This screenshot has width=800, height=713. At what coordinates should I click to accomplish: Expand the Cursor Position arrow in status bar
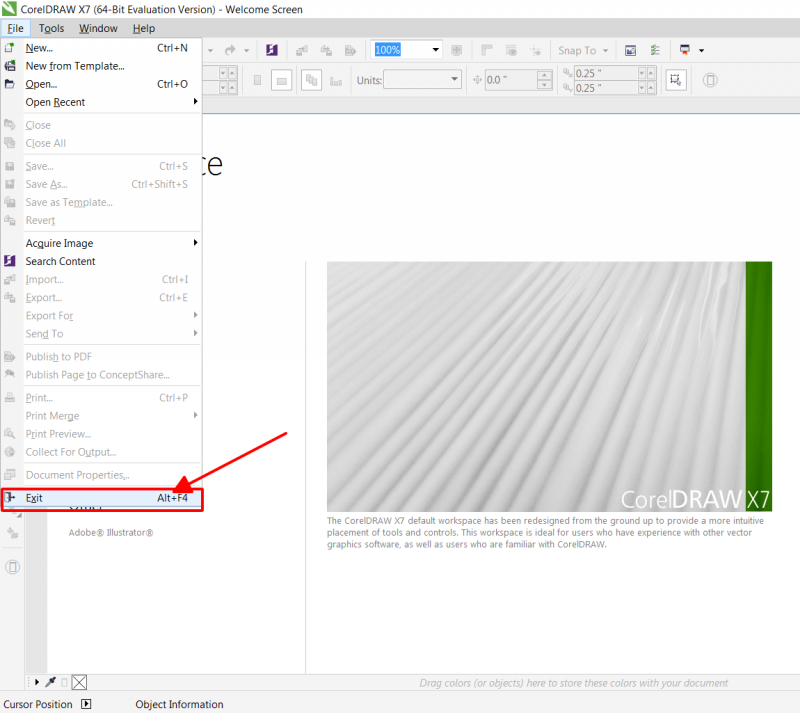click(86, 704)
